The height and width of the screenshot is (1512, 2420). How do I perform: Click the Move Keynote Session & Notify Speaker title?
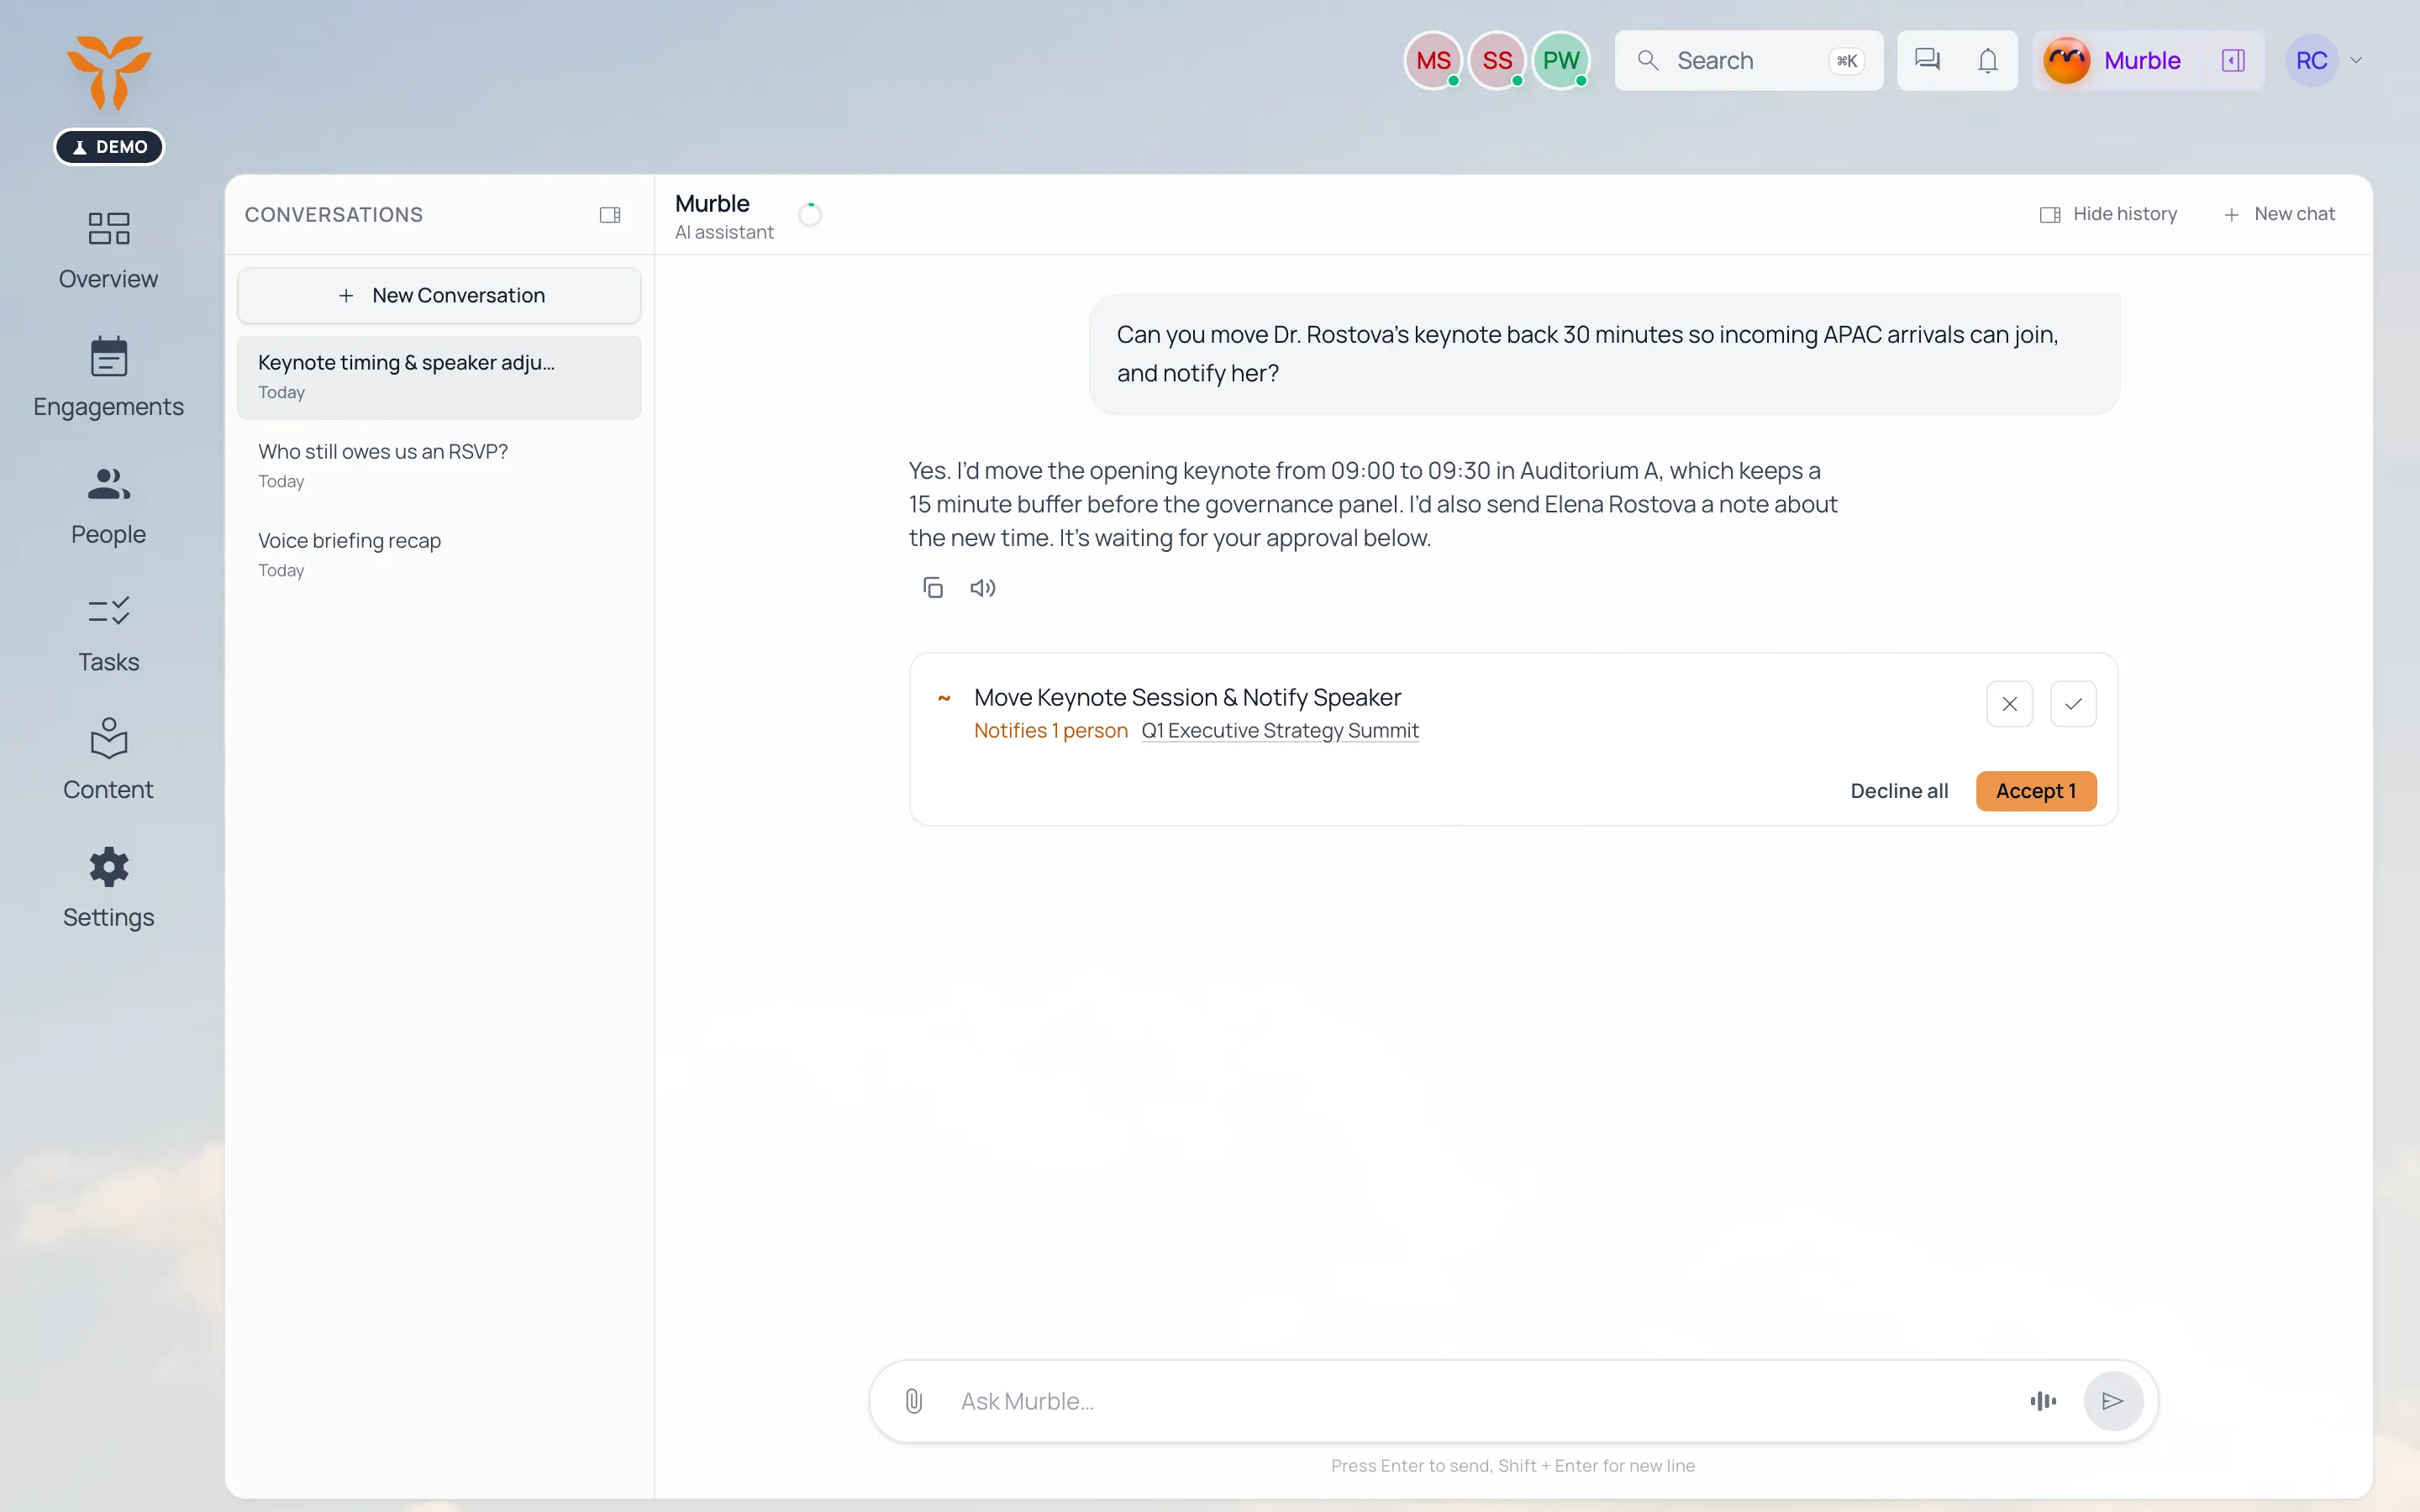(1187, 697)
